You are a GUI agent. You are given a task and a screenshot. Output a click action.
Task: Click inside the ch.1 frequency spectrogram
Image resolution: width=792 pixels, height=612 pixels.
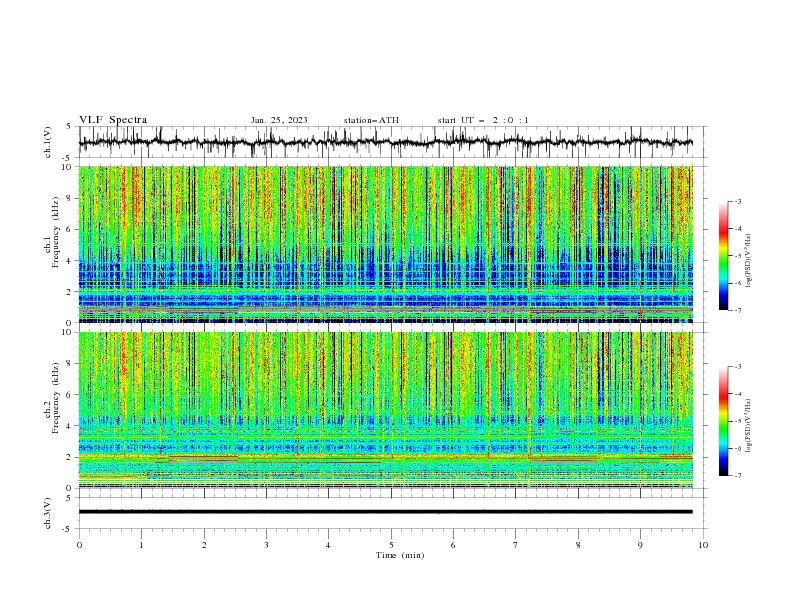point(385,244)
